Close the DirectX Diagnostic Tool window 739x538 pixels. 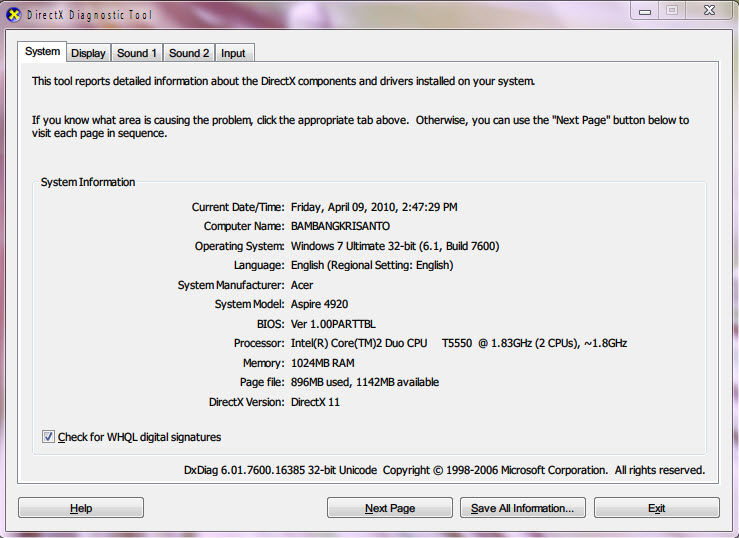tap(709, 10)
